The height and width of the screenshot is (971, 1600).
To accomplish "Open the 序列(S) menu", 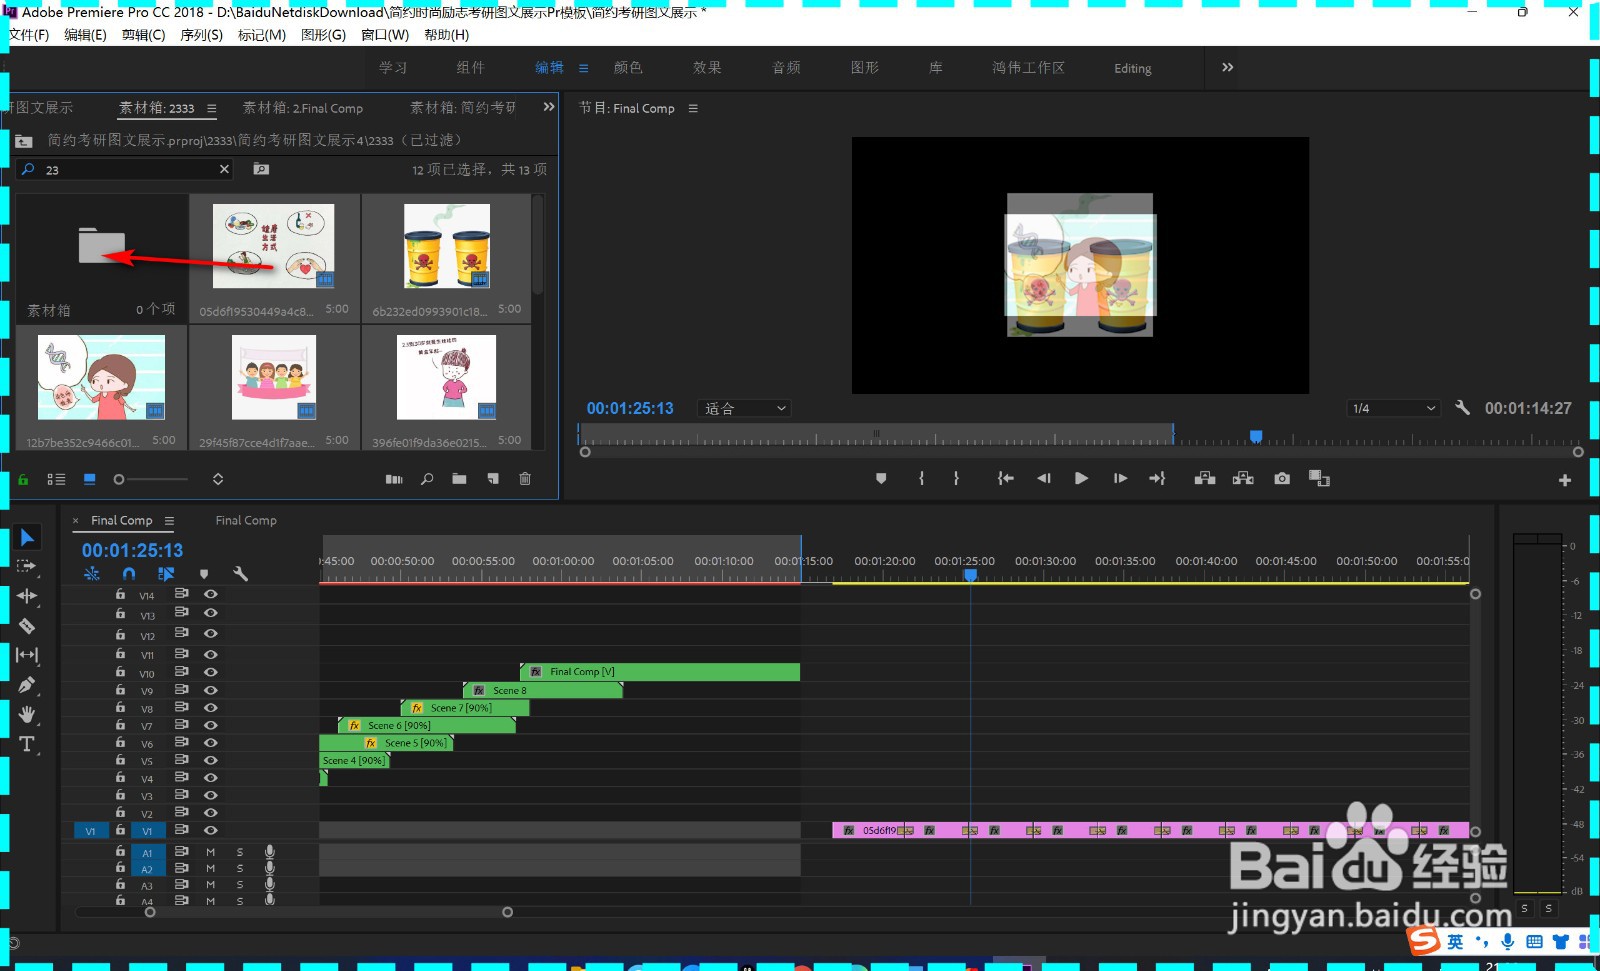I will coord(202,35).
